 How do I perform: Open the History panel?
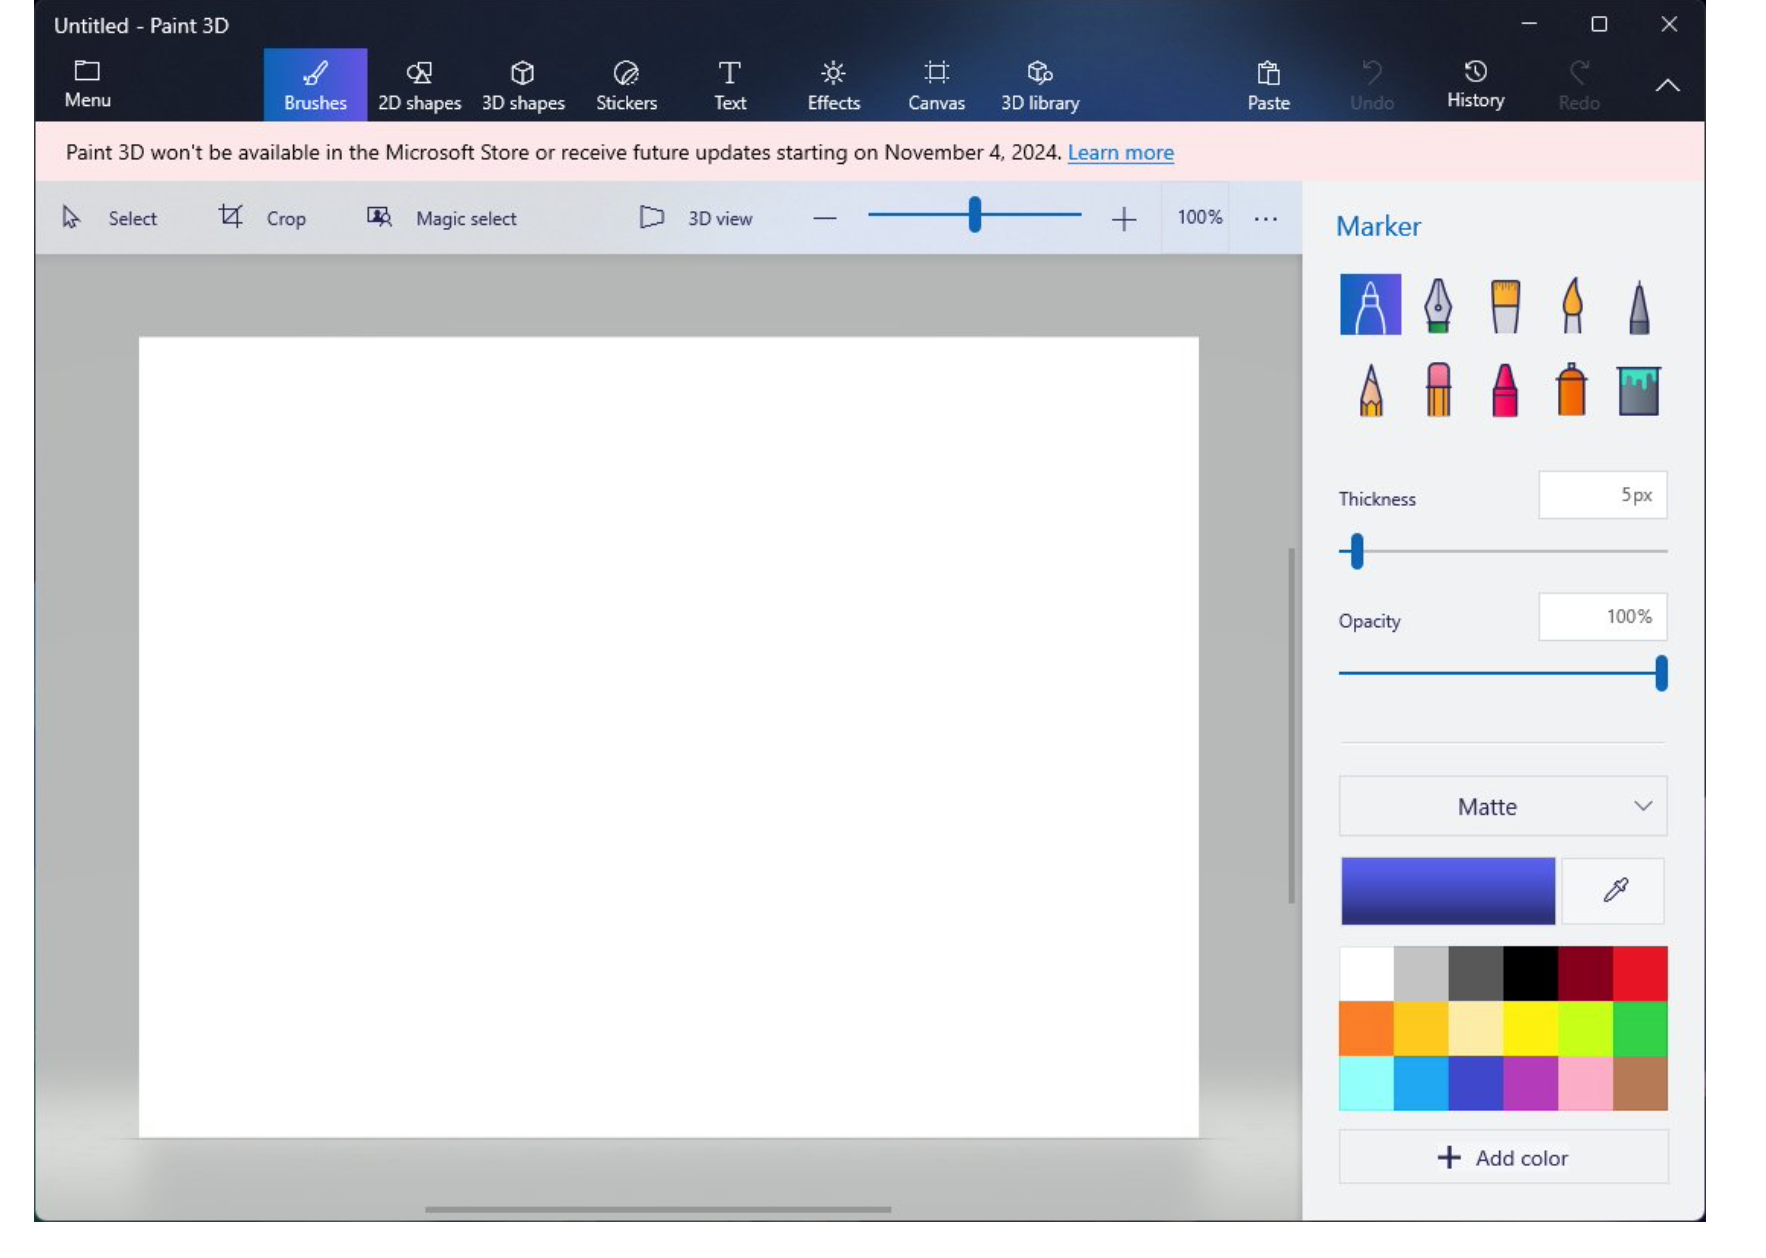coord(1475,85)
